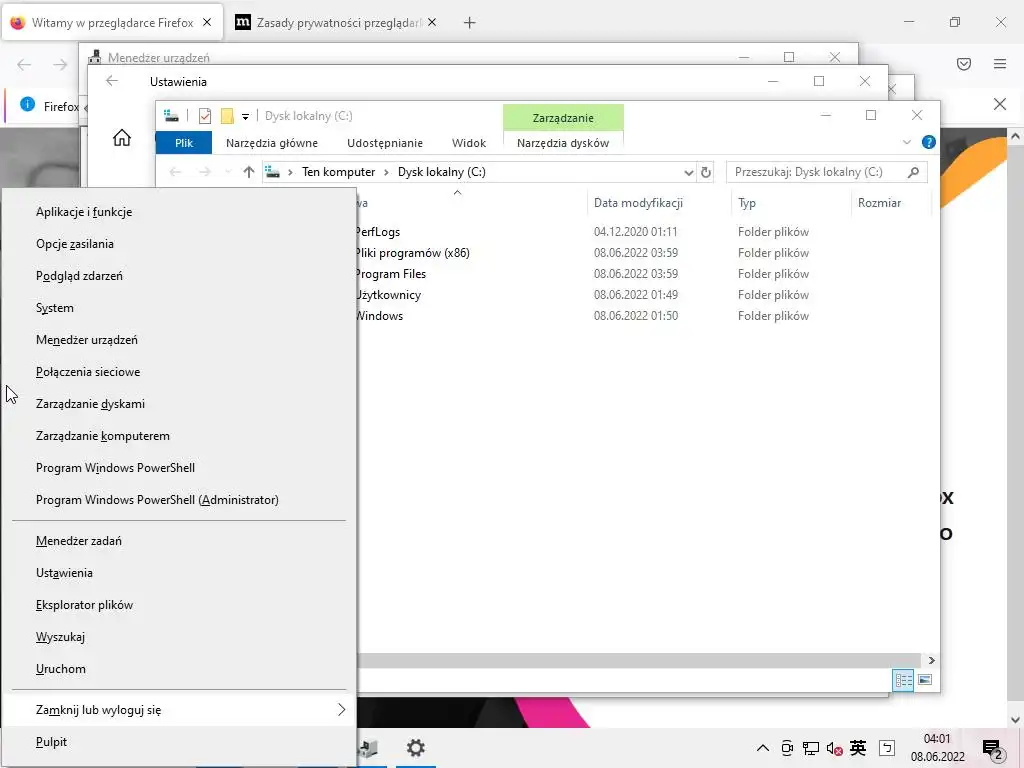Open the Action Center notifications icon
The image size is (1024, 768).
993,749
